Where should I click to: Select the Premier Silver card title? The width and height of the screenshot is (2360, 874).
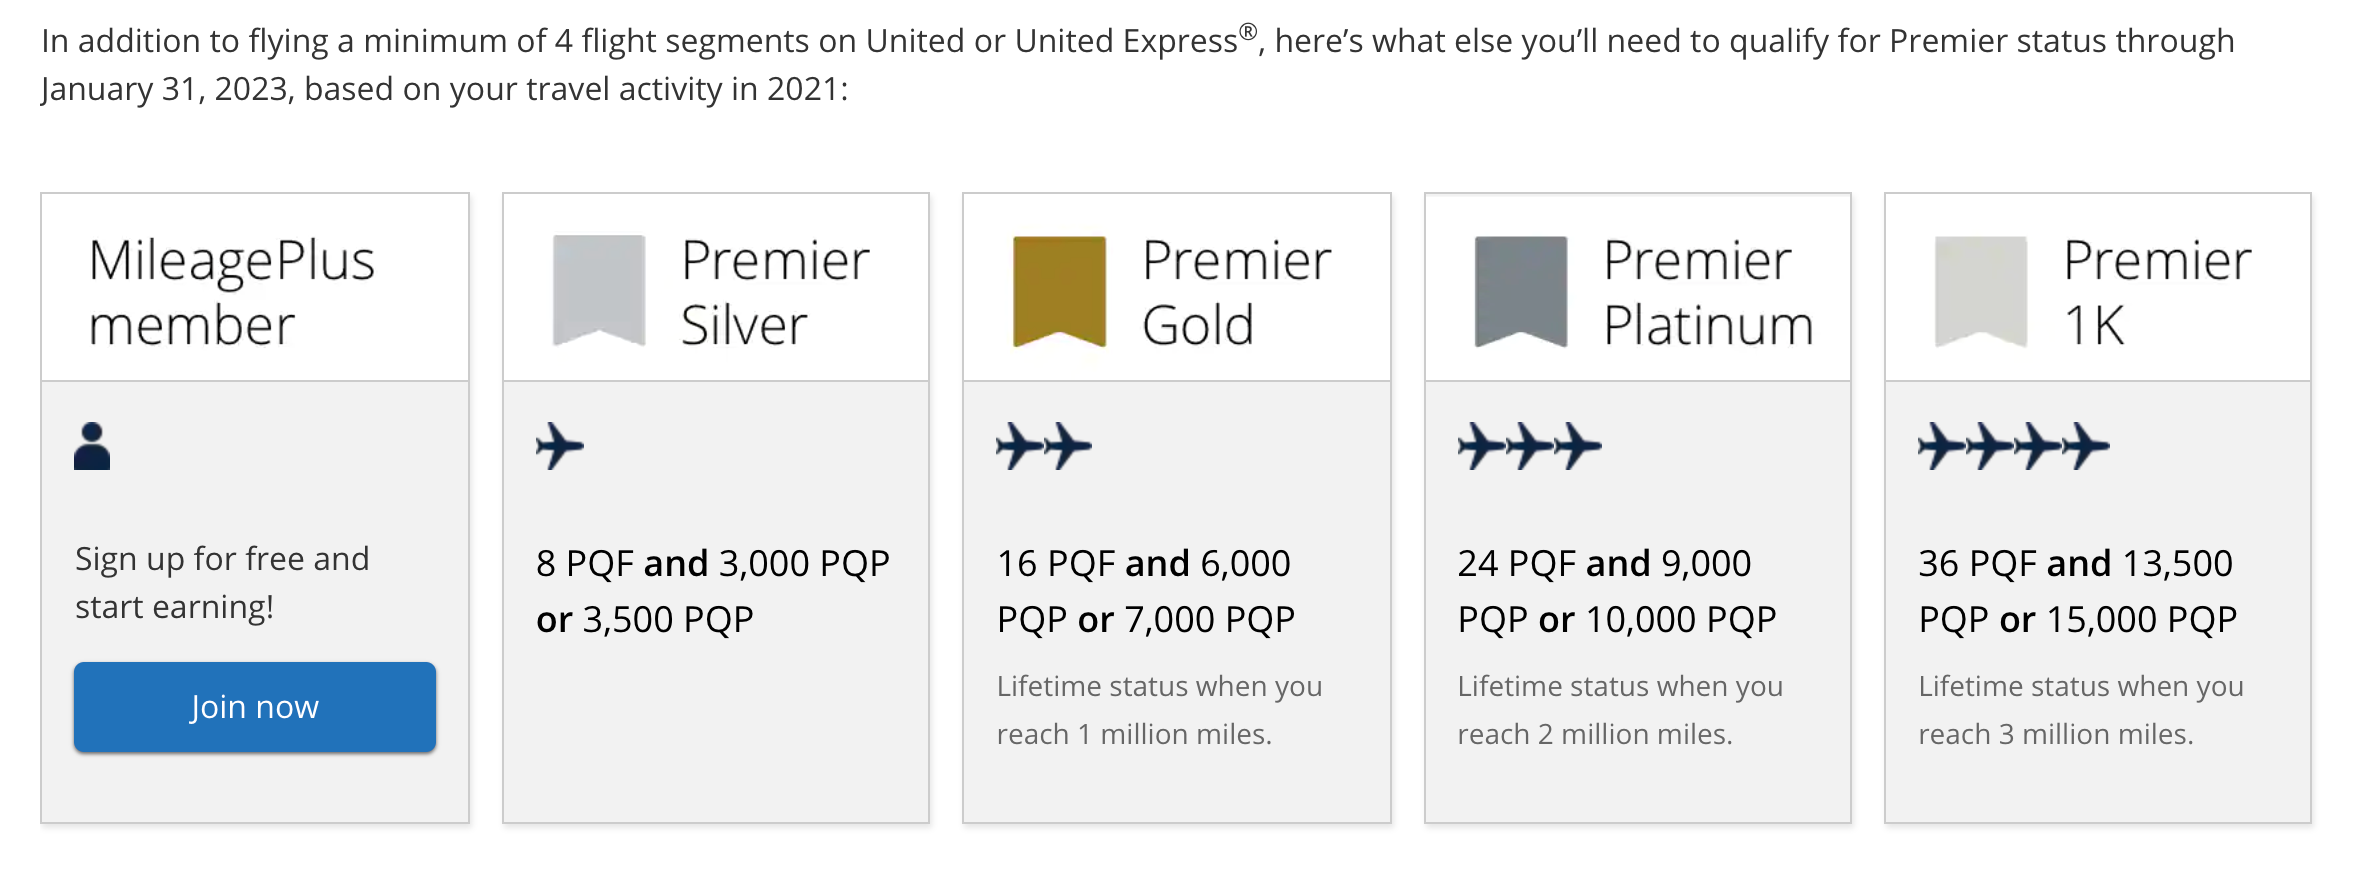pos(775,292)
